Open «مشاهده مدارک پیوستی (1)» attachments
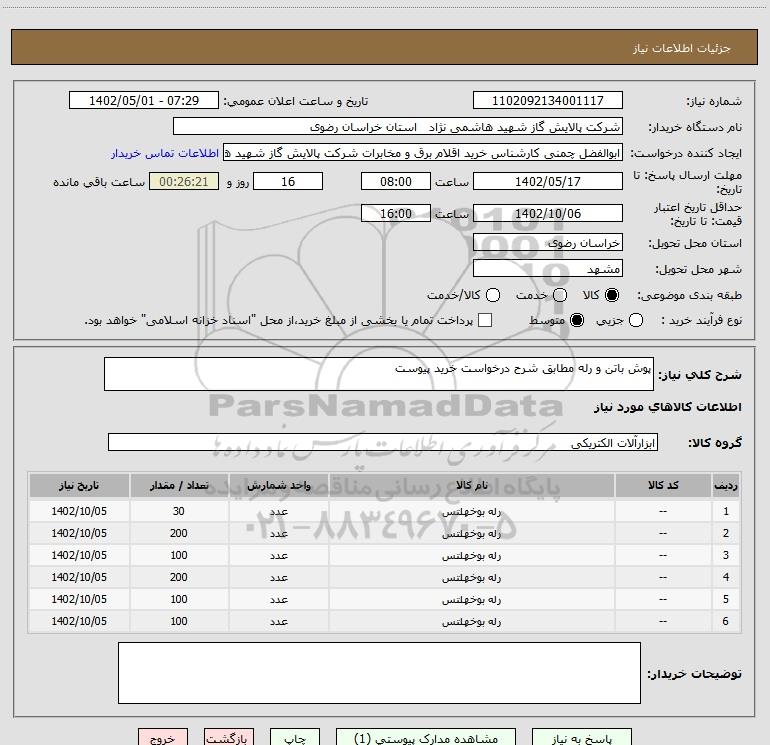Image resolution: width=770 pixels, height=745 pixels. pyautogui.click(x=433, y=738)
